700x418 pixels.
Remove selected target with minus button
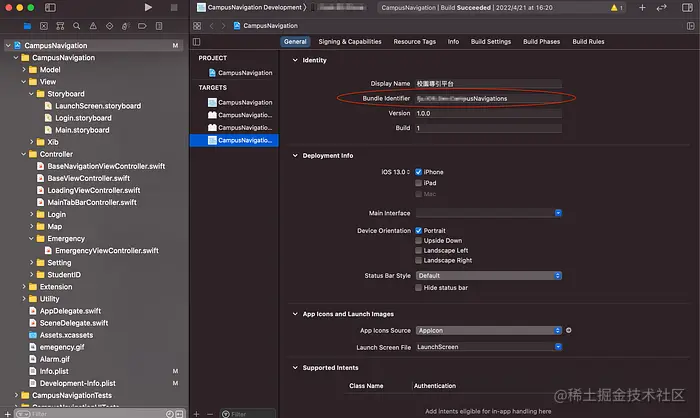[x=210, y=414]
